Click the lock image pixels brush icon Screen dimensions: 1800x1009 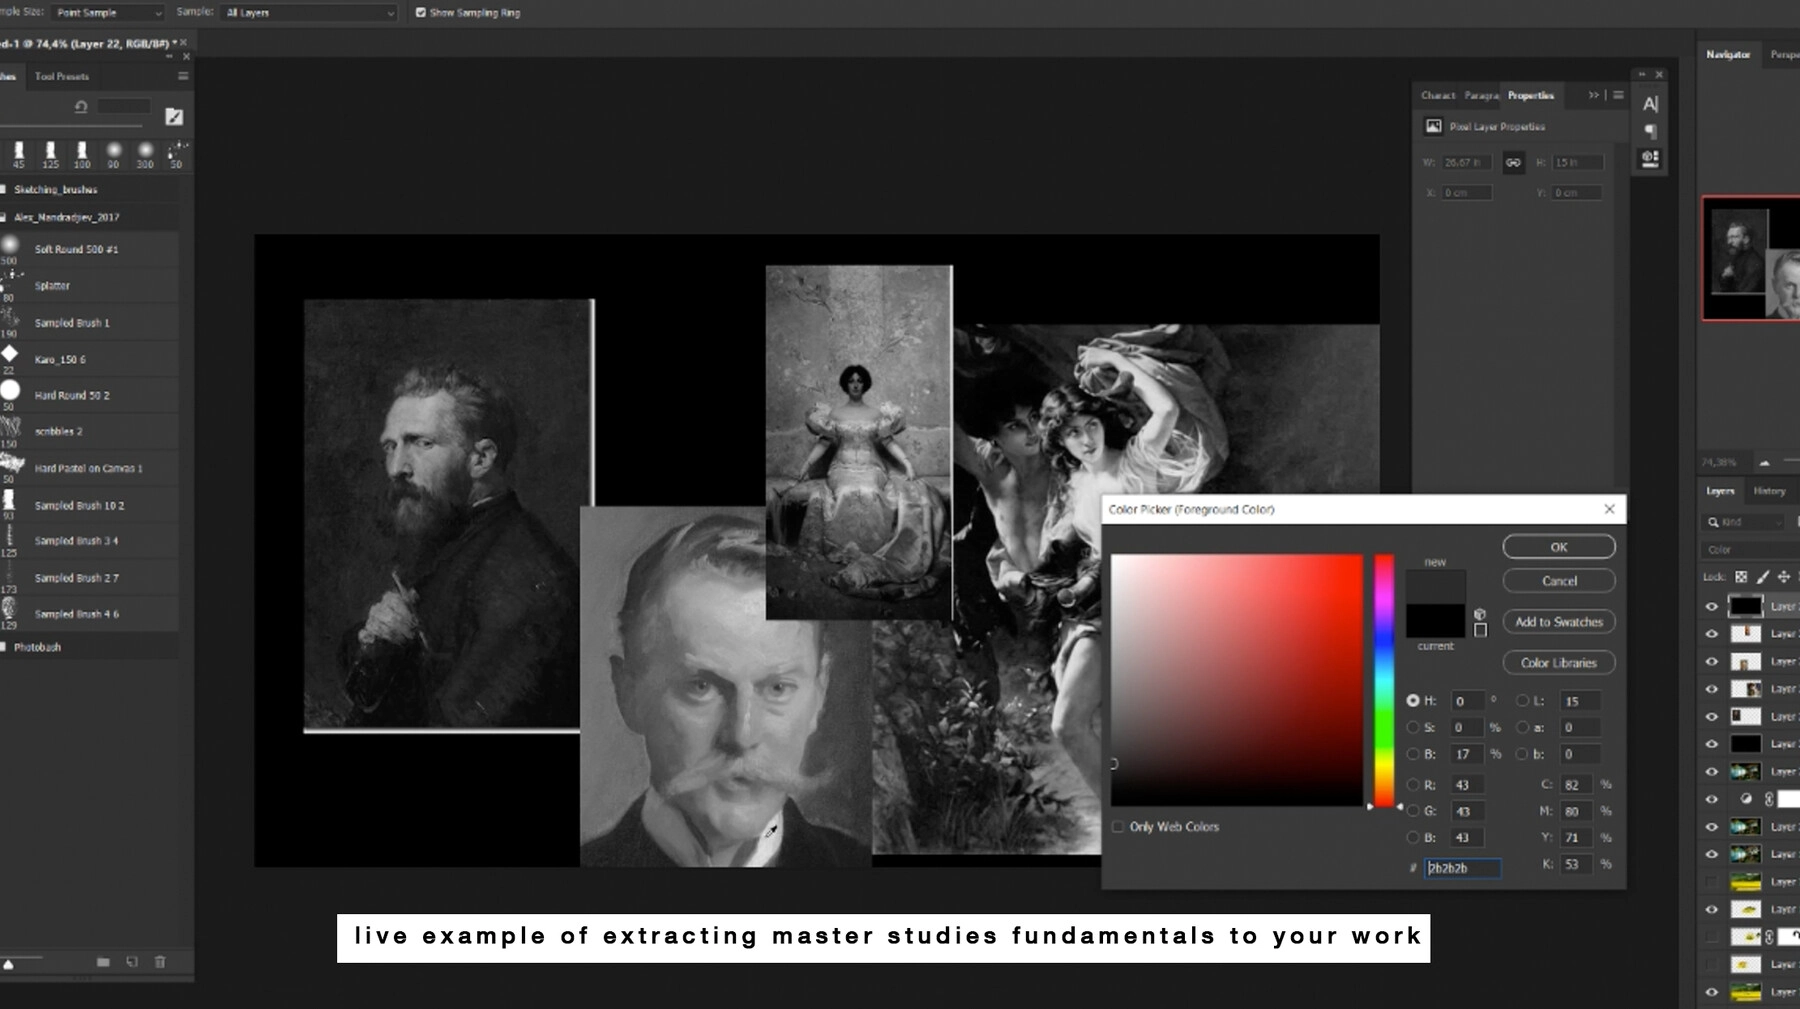click(1762, 577)
